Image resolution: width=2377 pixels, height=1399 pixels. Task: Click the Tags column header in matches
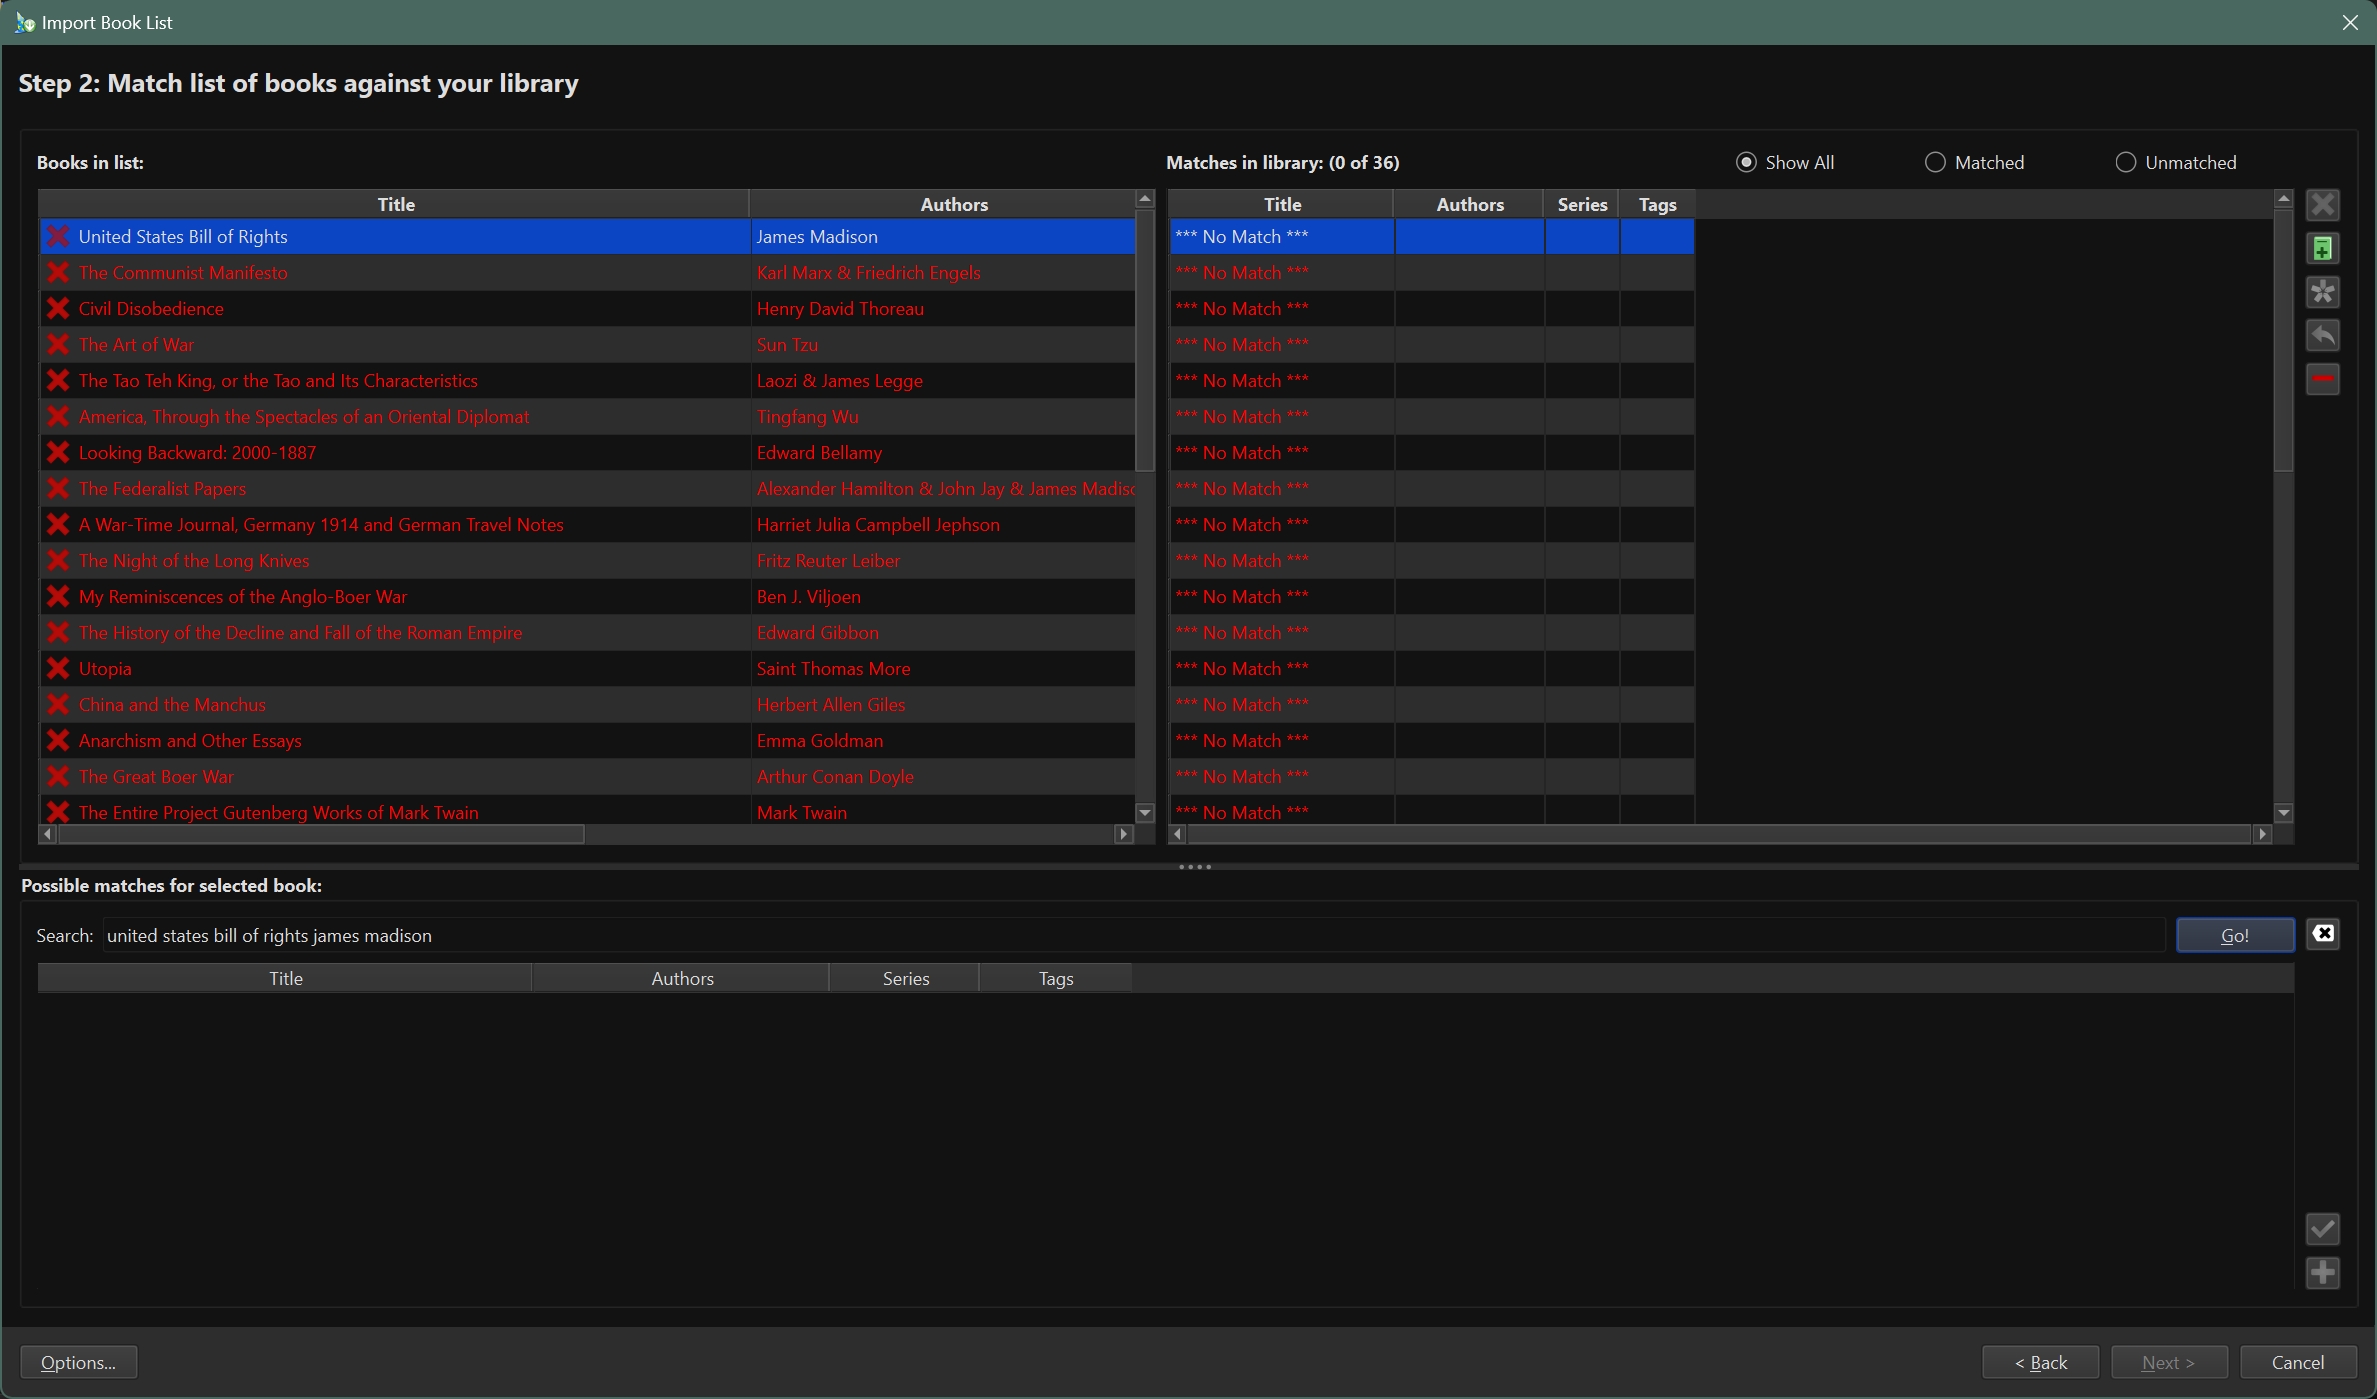pyautogui.click(x=1657, y=204)
